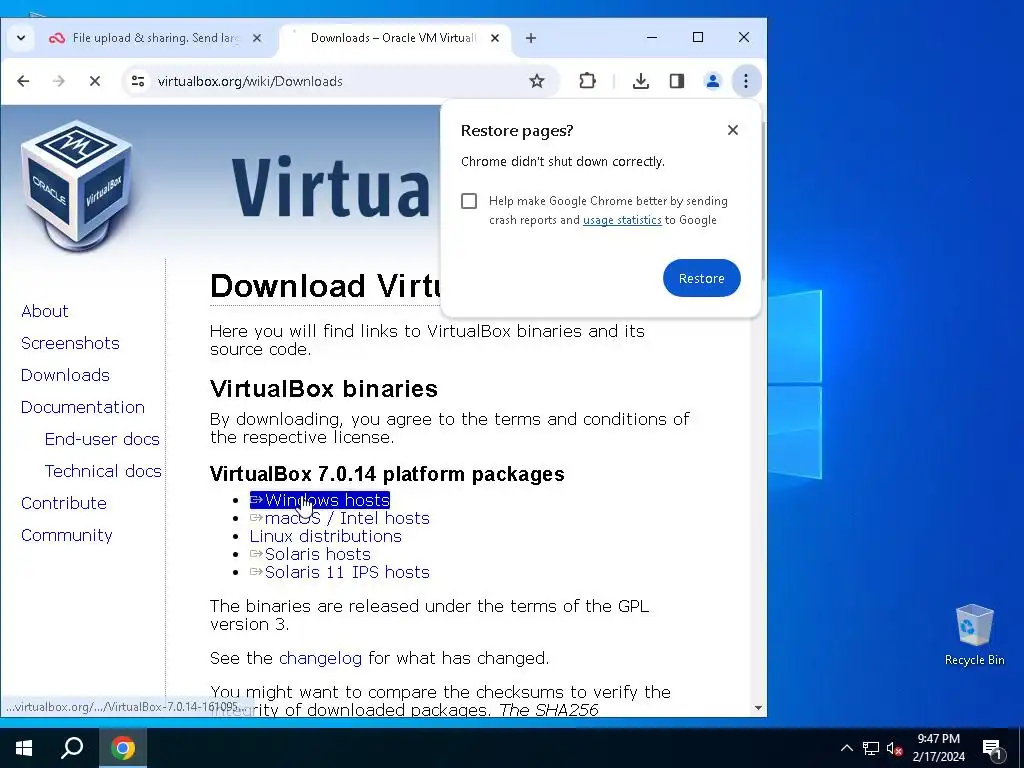
Task: Show Chrome downloads tray
Action: (x=641, y=81)
